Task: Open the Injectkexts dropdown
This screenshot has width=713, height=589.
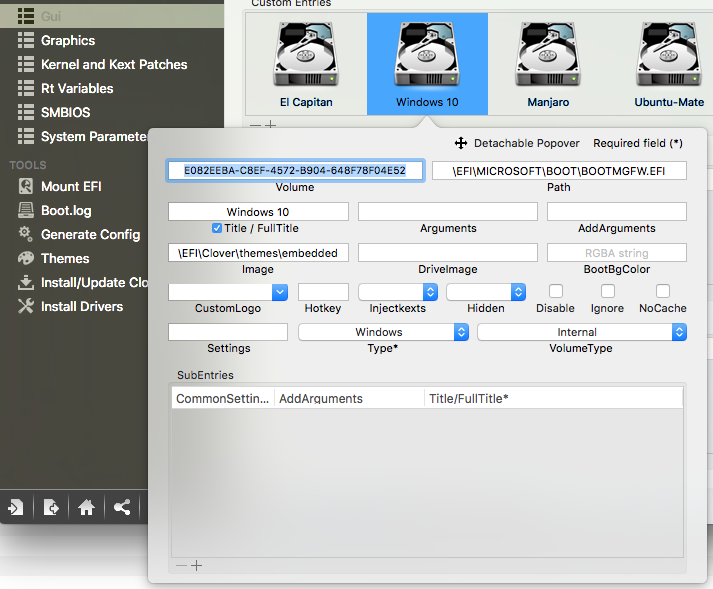Action: (x=397, y=292)
